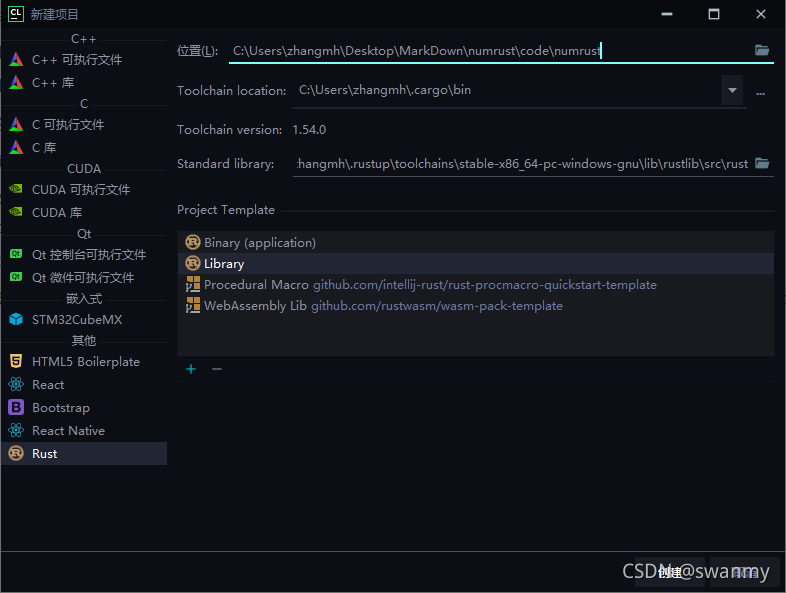Click the Qt icon beside Qt 微件可执行文件
Viewport: 786px width, 593px height.
click(x=16, y=277)
